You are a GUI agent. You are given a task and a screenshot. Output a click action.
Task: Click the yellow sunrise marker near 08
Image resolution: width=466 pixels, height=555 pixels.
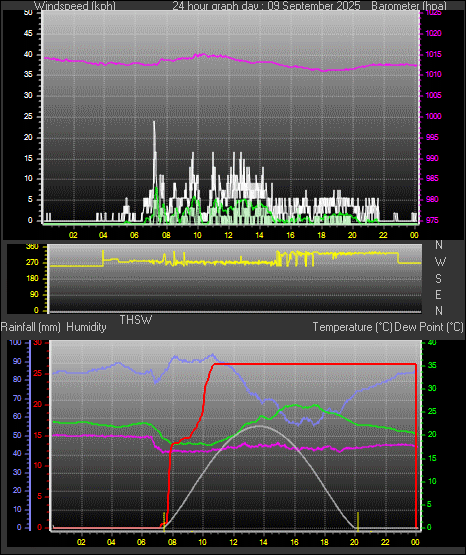(164, 521)
